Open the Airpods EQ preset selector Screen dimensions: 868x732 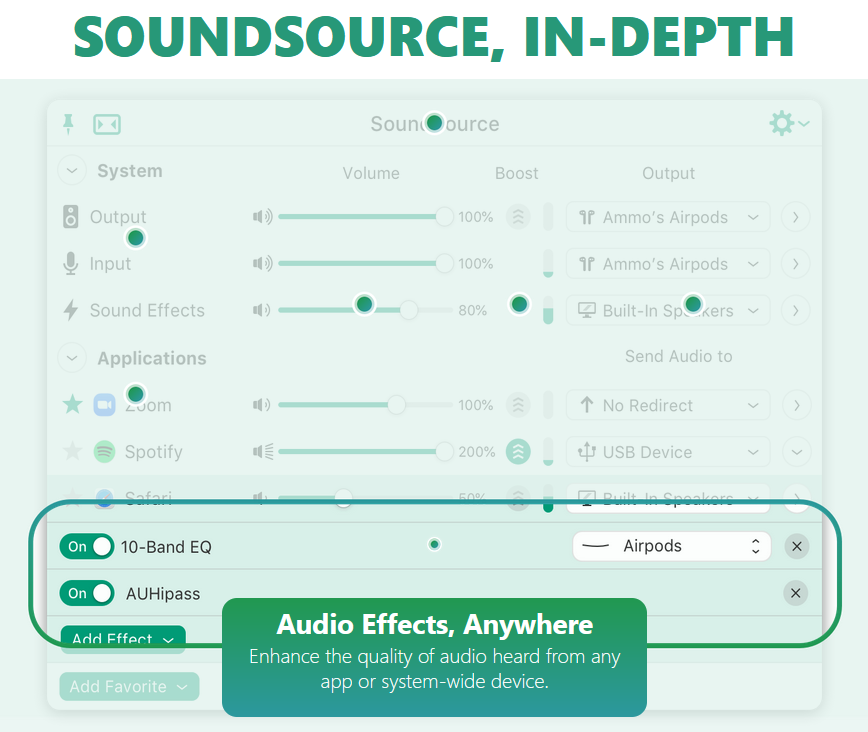[671, 546]
